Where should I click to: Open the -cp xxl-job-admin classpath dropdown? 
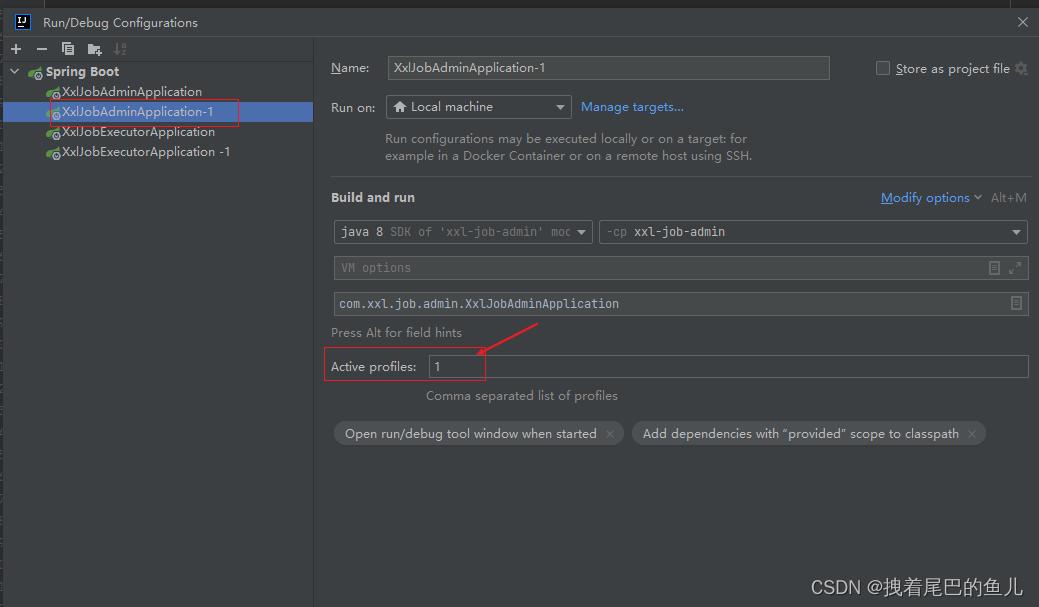[813, 232]
